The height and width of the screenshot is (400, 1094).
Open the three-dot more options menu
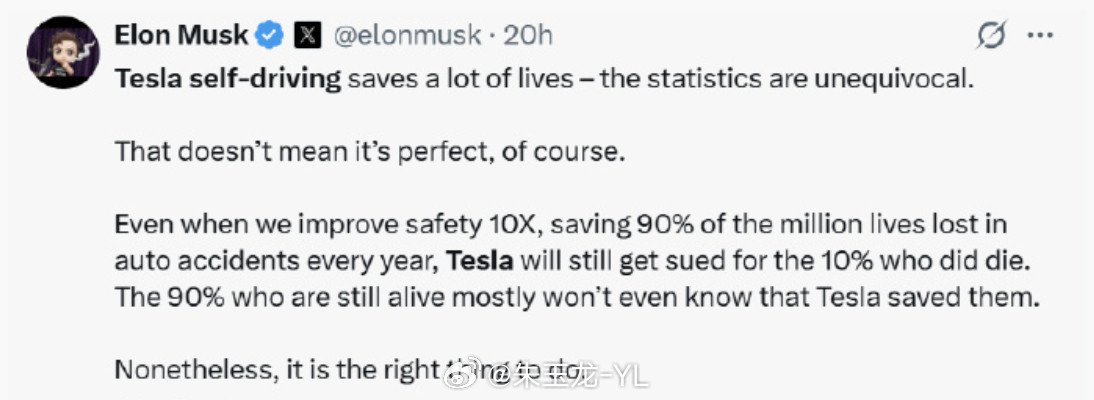click(1041, 37)
